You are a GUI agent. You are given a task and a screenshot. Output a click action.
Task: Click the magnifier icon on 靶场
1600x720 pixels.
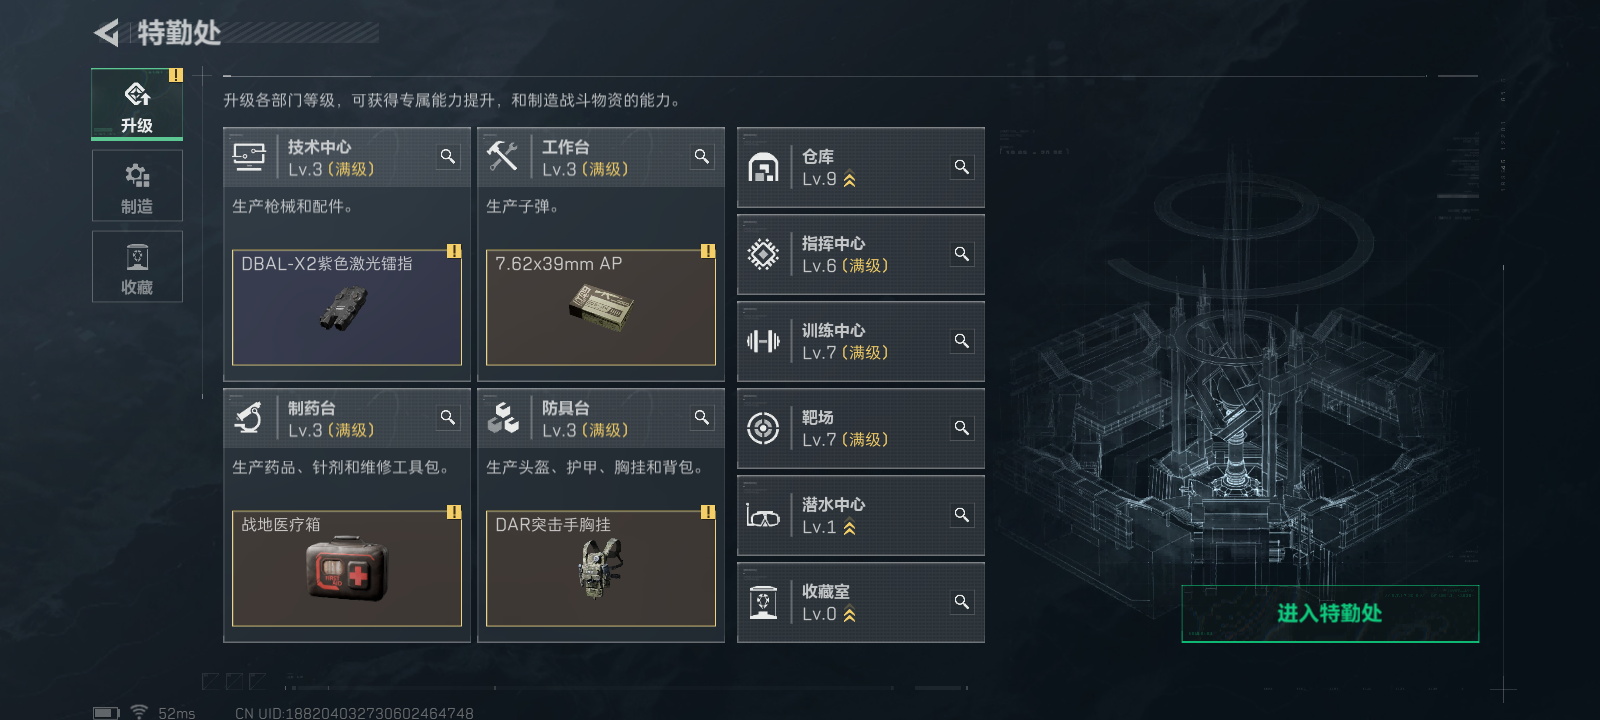(962, 428)
